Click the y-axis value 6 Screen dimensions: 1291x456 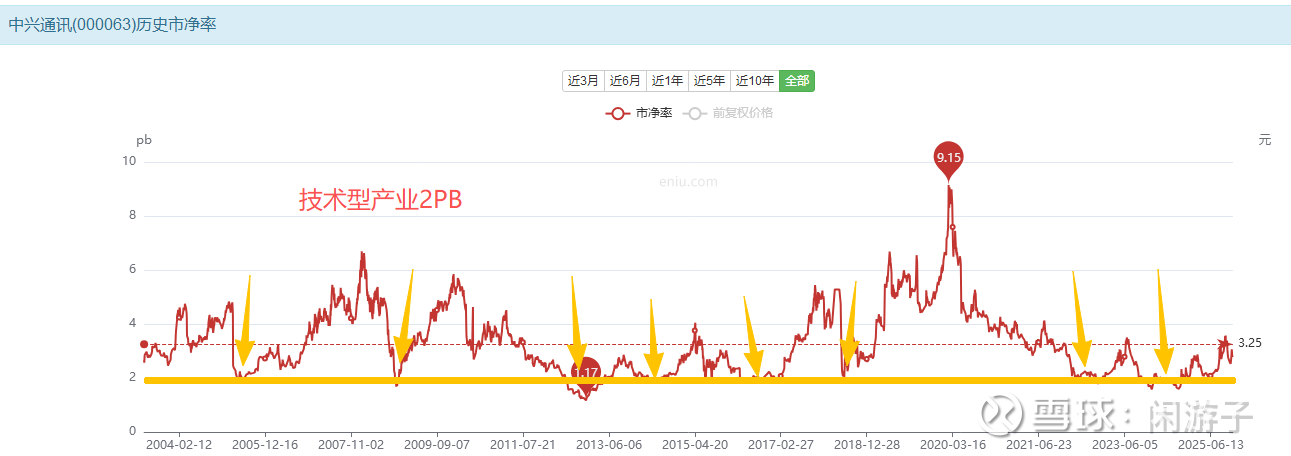tap(133, 270)
